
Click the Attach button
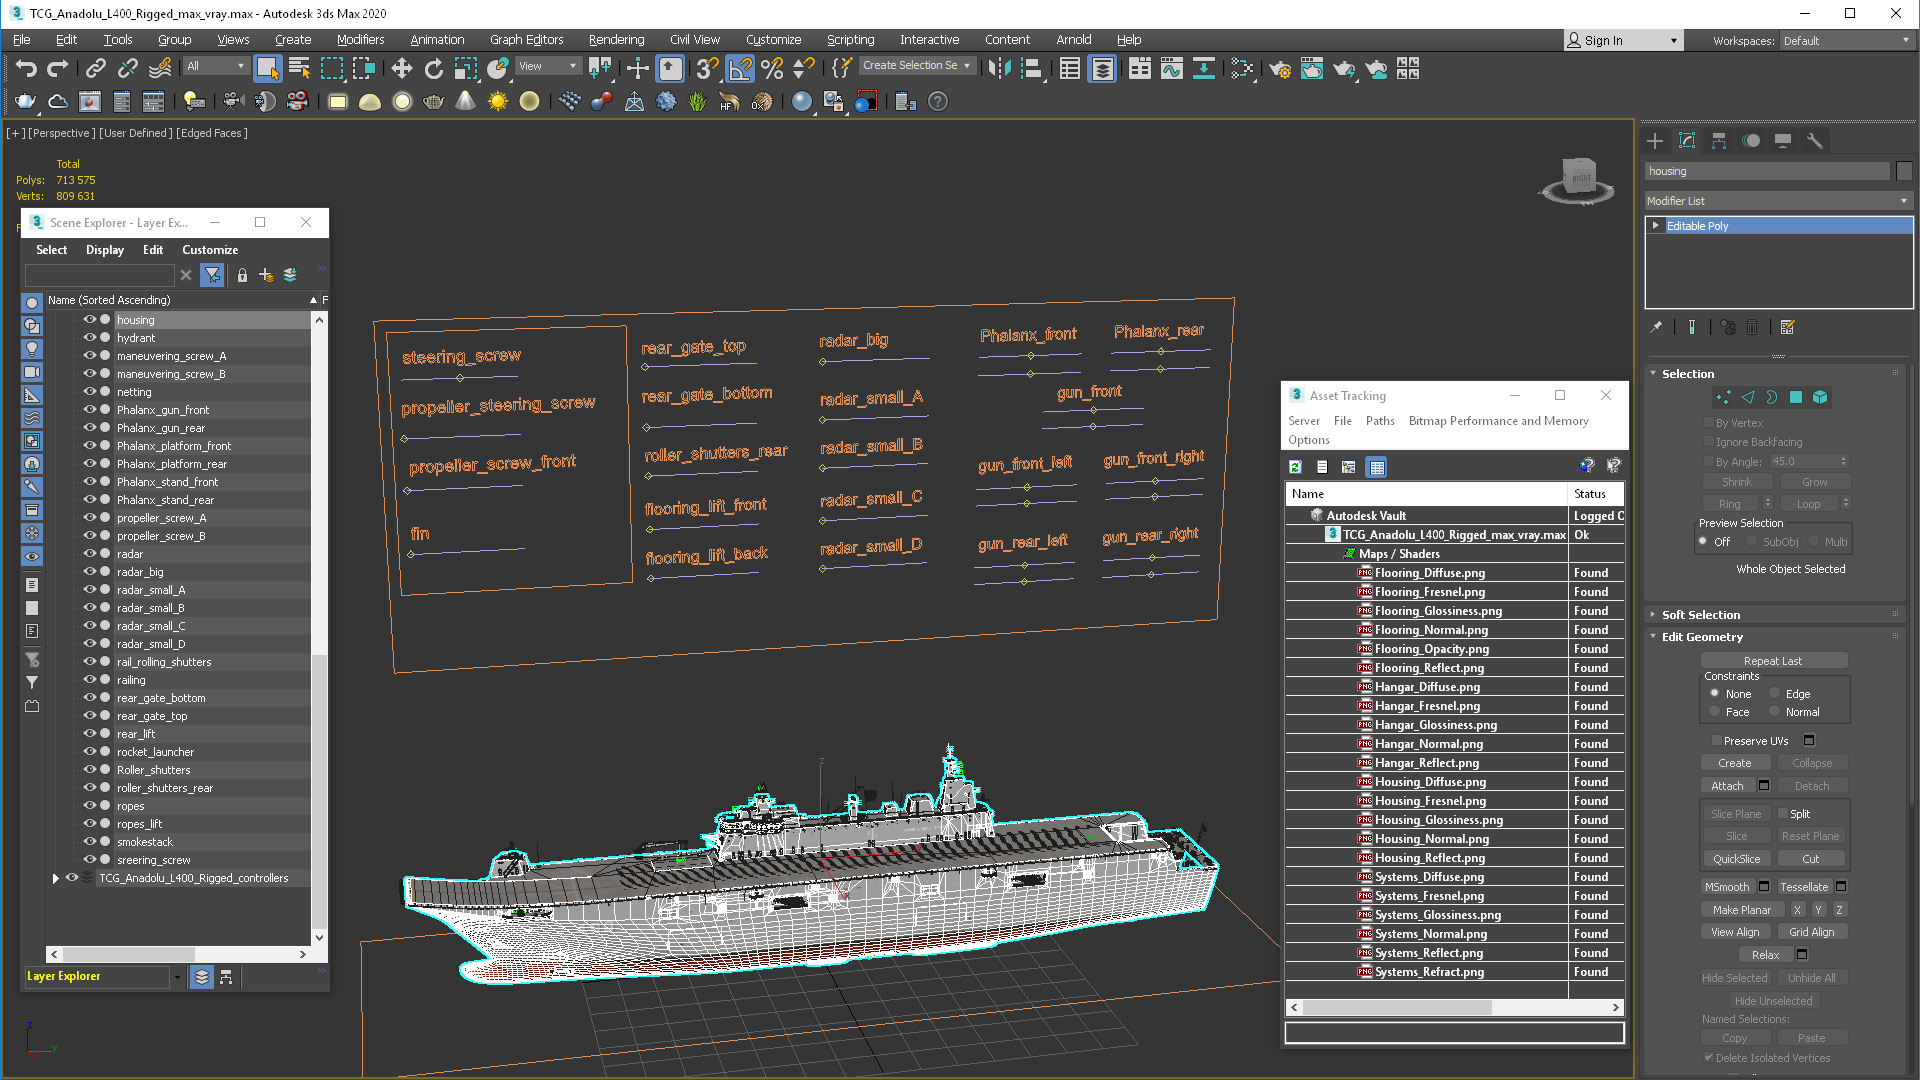(1727, 786)
